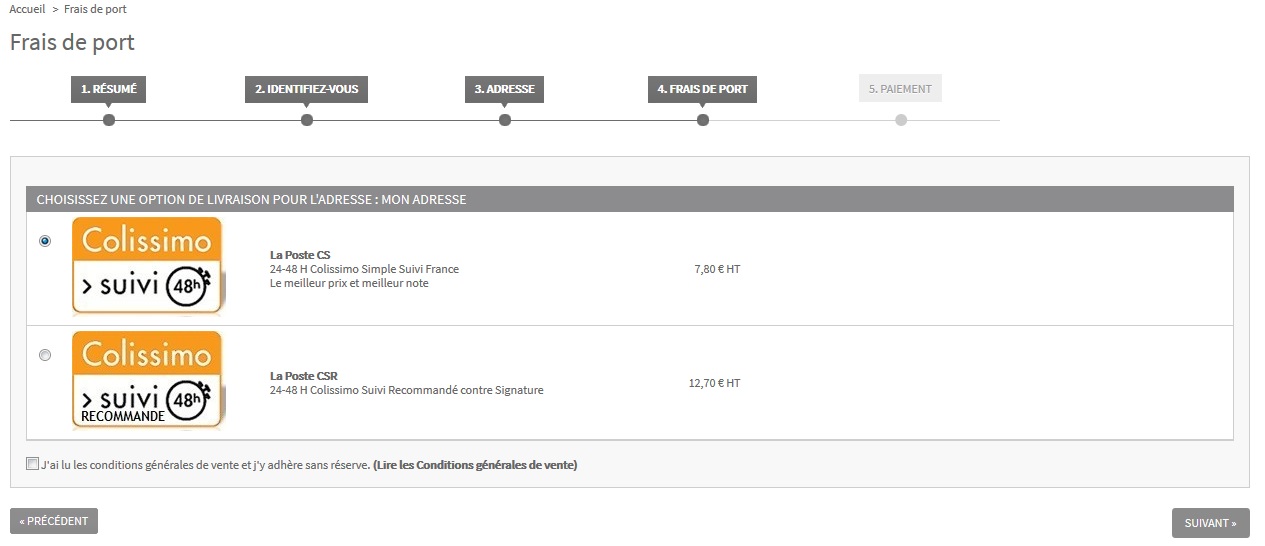Click the Paiement step progress dot
The height and width of the screenshot is (546, 1265).
901,120
